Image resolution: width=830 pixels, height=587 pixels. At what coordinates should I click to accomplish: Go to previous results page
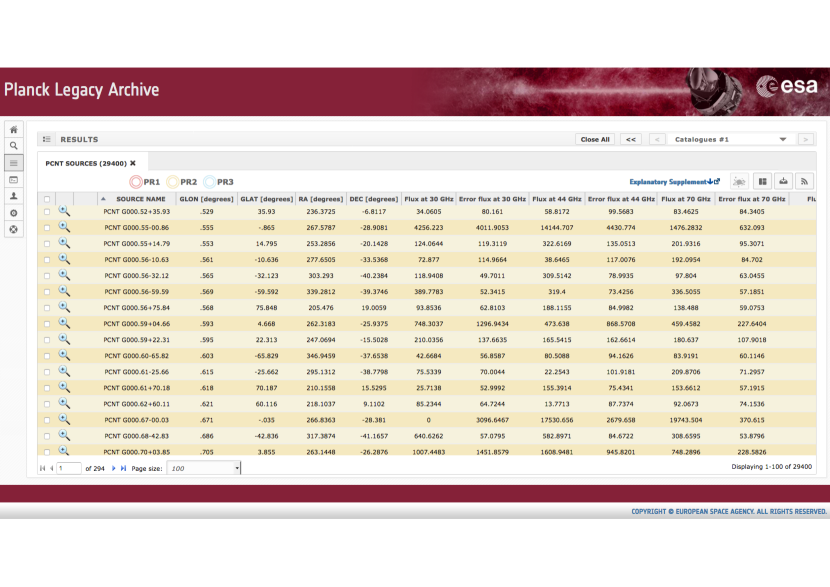51,468
